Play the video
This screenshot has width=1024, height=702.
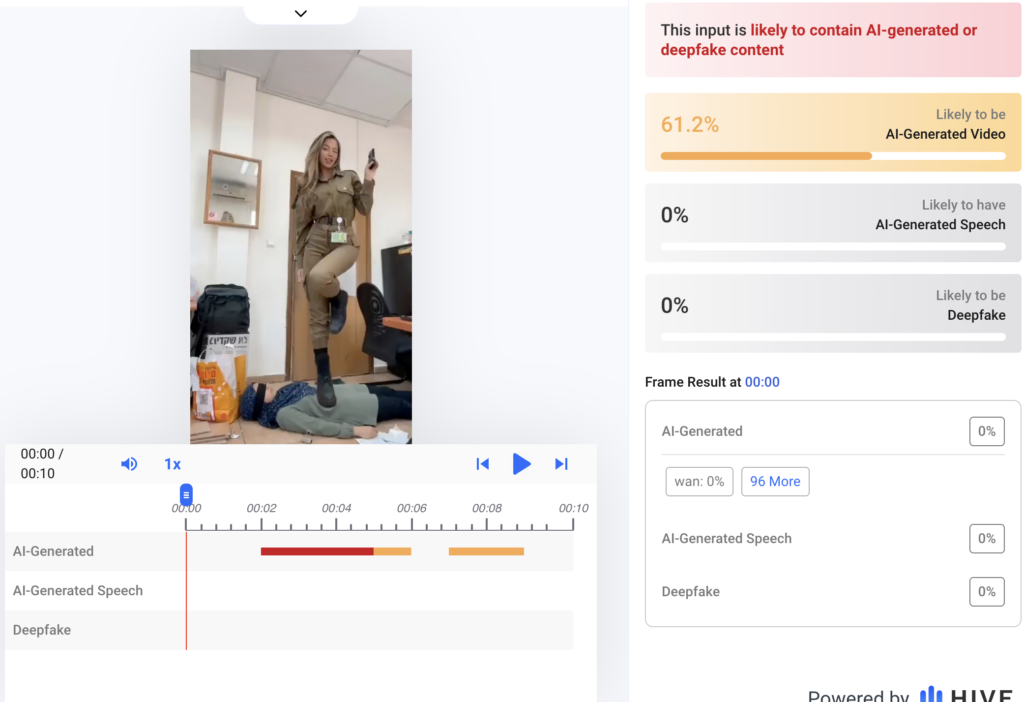tap(521, 464)
